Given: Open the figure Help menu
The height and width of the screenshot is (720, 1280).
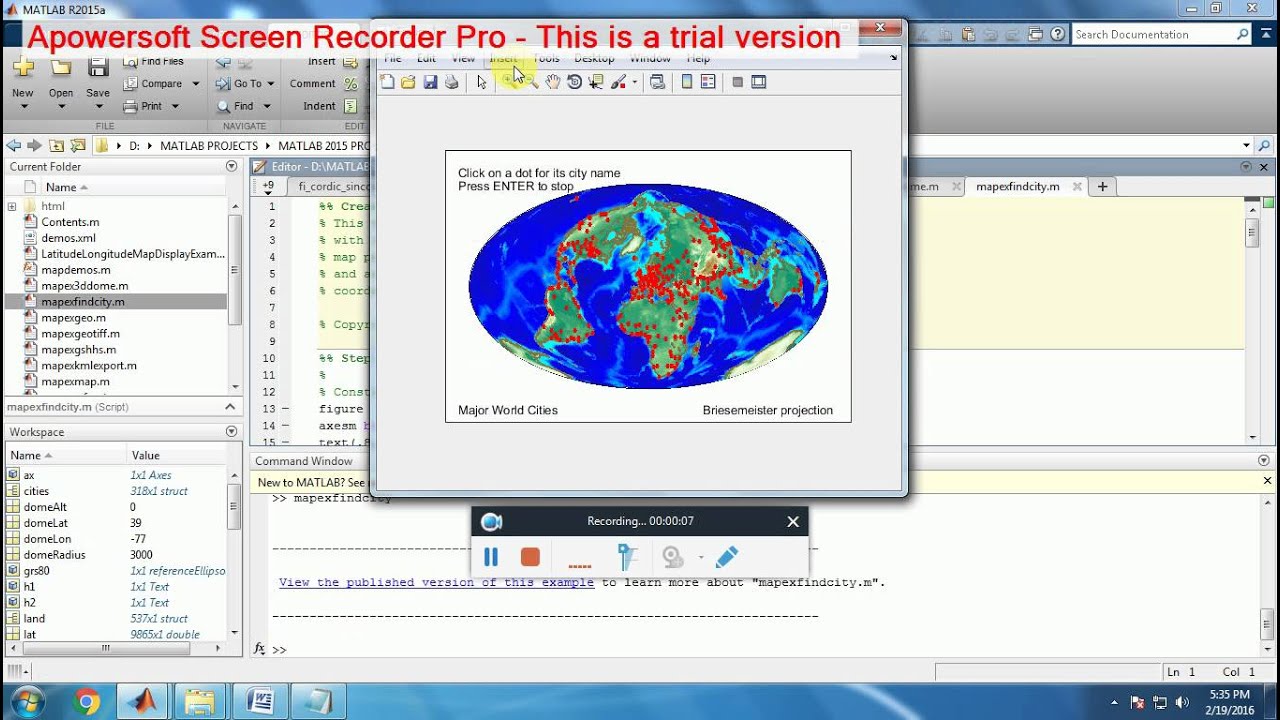Looking at the screenshot, I should coord(698,59).
